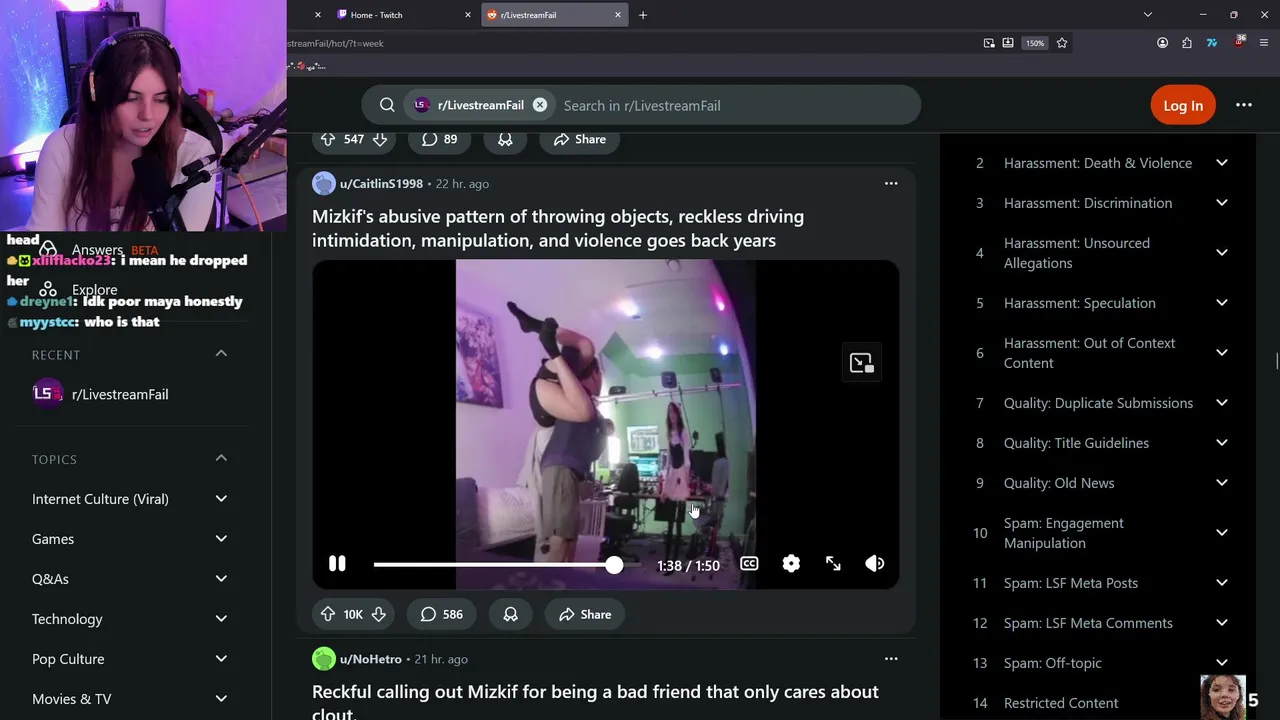Upvote the Mizkif abusive pattern post
Image resolution: width=1280 pixels, height=720 pixels.
tap(327, 614)
